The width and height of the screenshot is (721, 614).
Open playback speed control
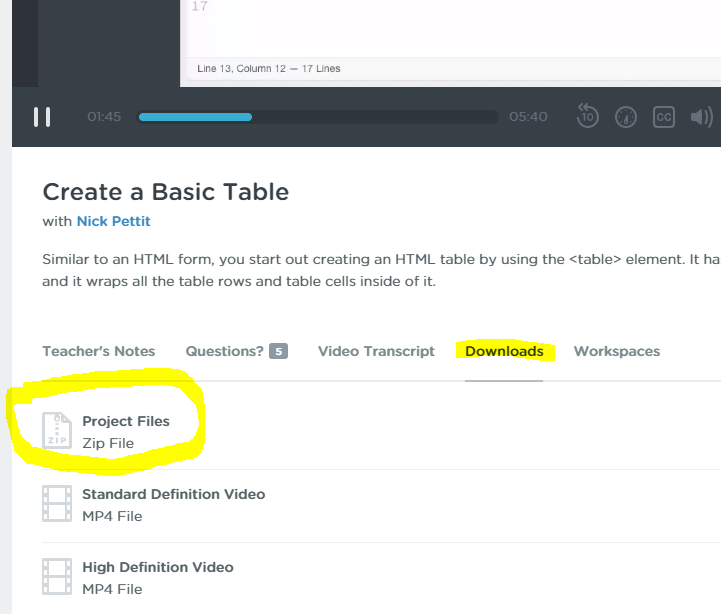pos(626,117)
